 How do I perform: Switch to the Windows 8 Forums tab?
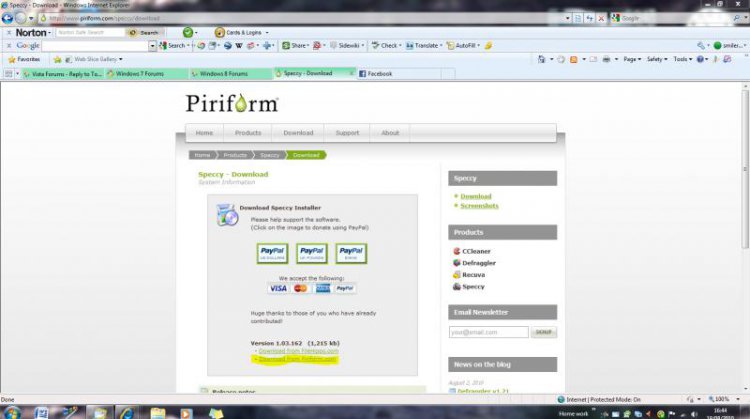coord(231,74)
